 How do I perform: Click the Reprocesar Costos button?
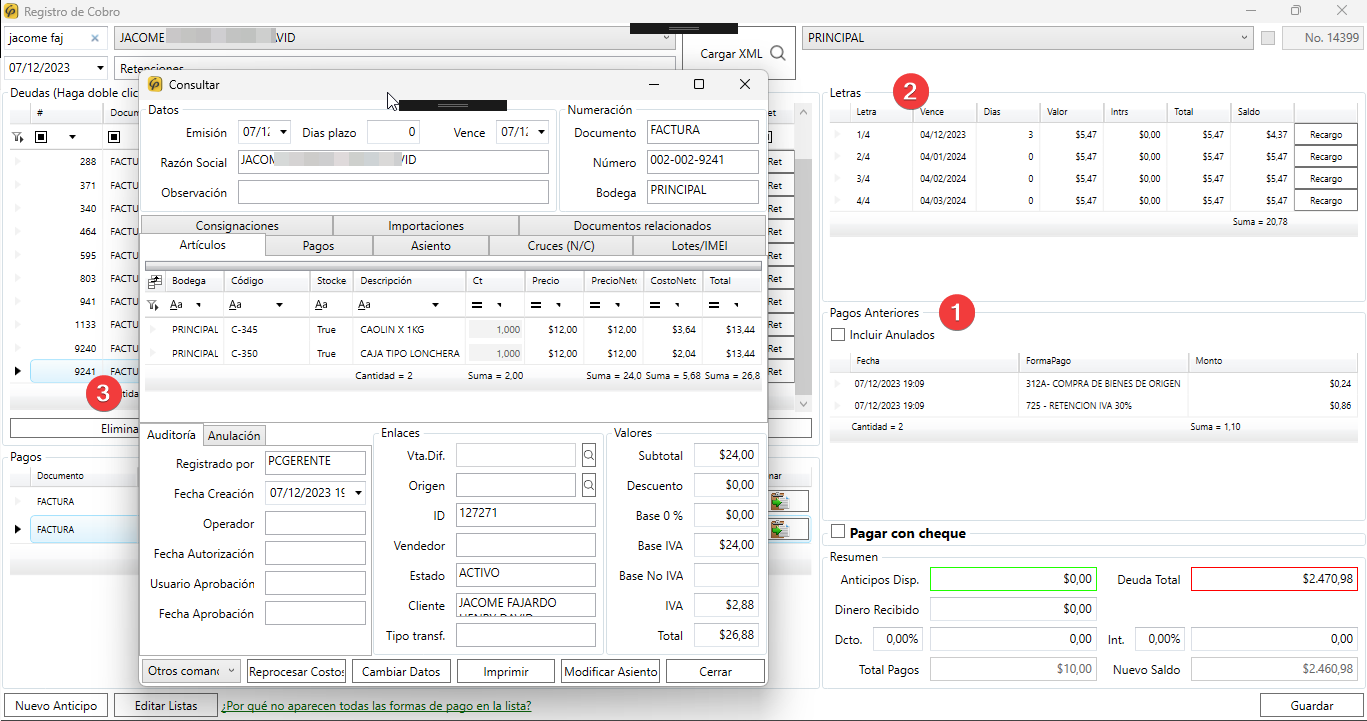click(296, 671)
